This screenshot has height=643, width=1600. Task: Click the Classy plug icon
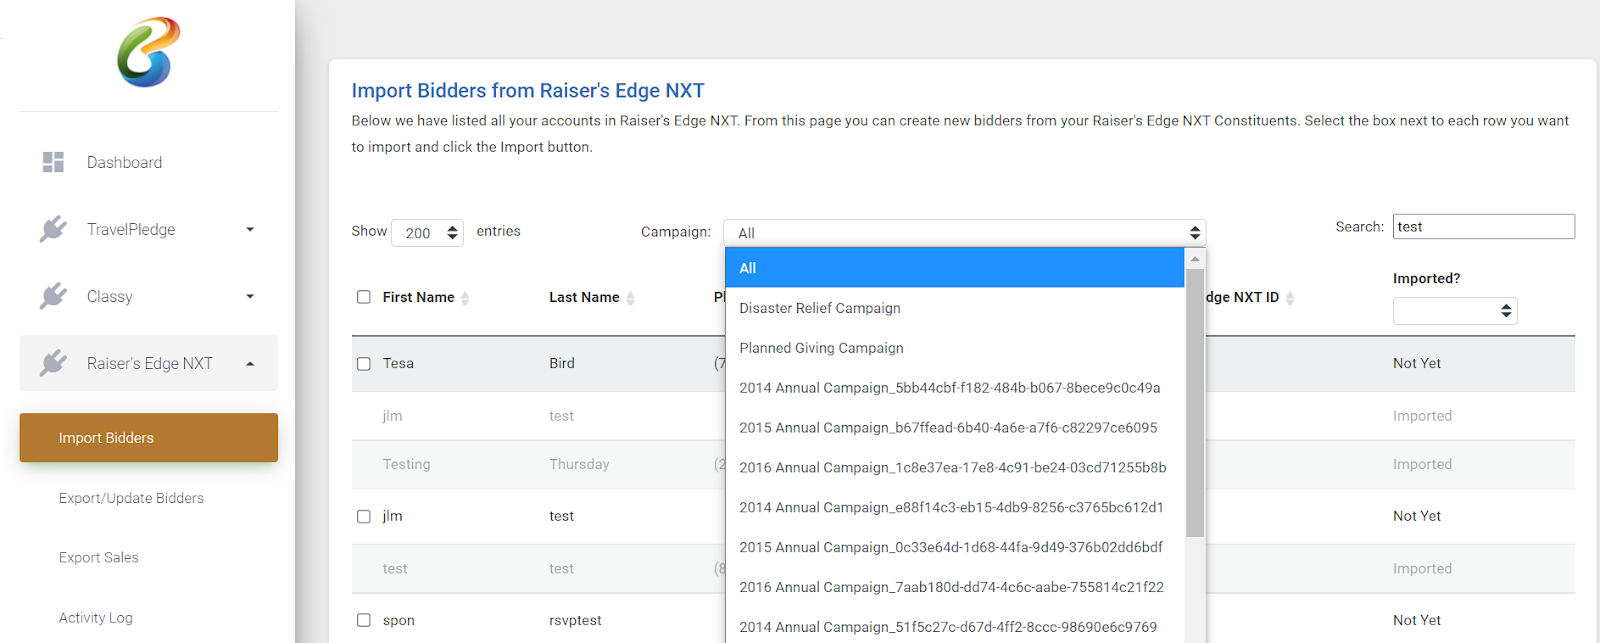tap(53, 296)
